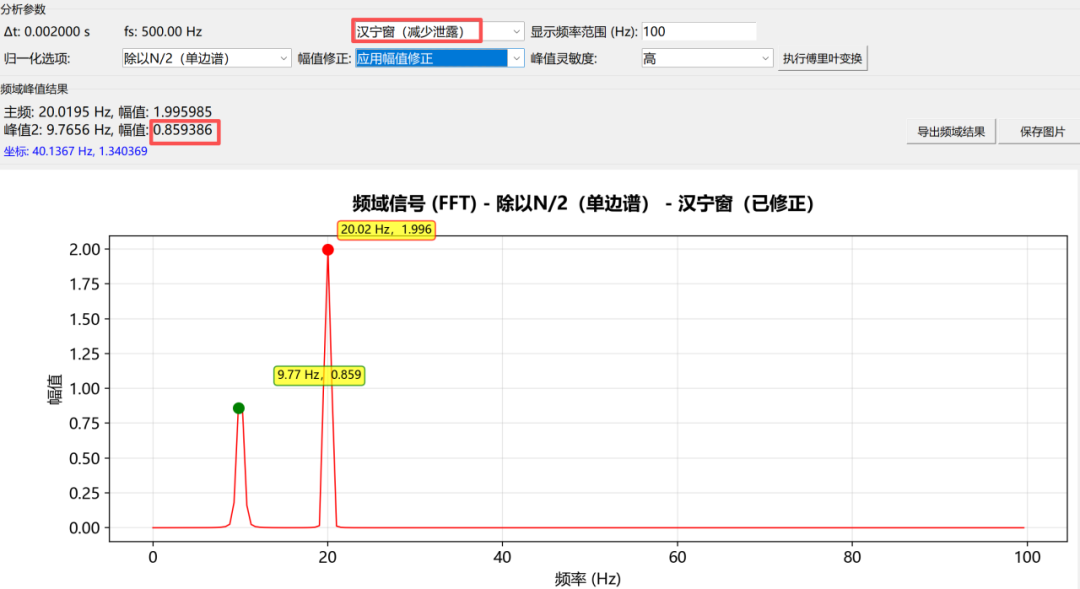Click the 2.00 y-axis tick label
The height and width of the screenshot is (589, 1080).
tap(85, 249)
